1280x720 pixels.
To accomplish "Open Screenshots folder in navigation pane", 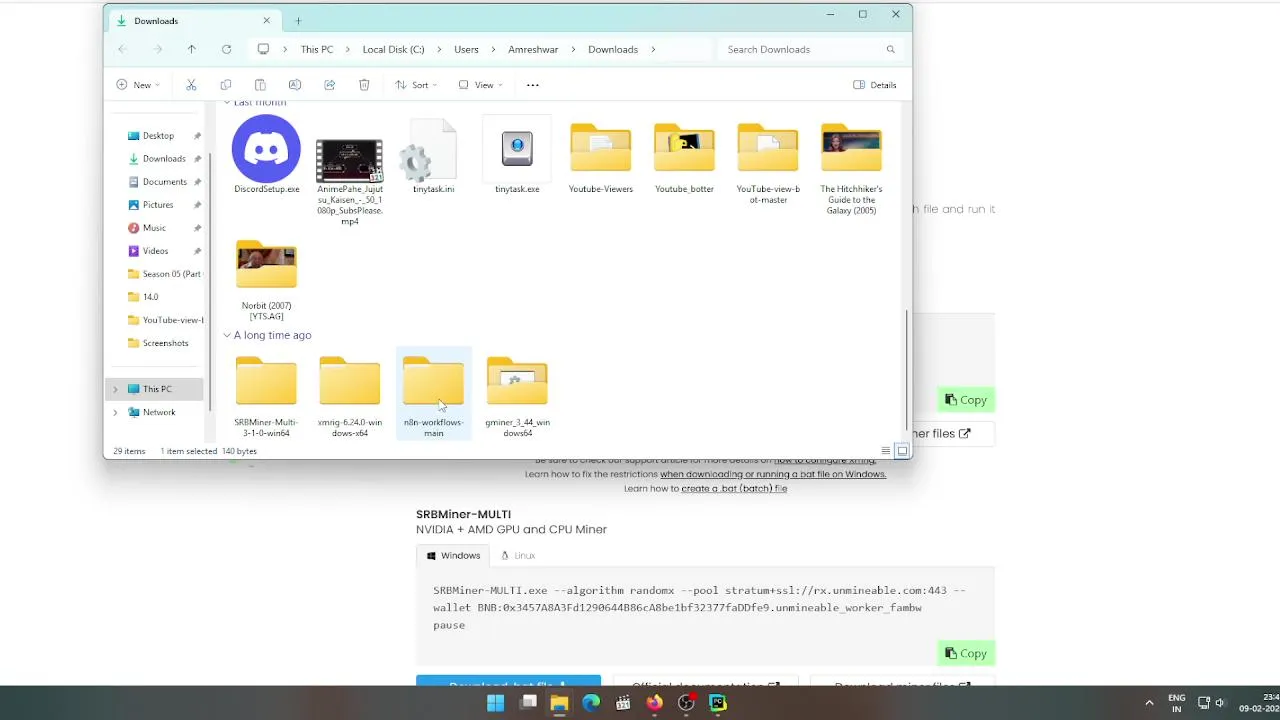I will click(x=165, y=343).
